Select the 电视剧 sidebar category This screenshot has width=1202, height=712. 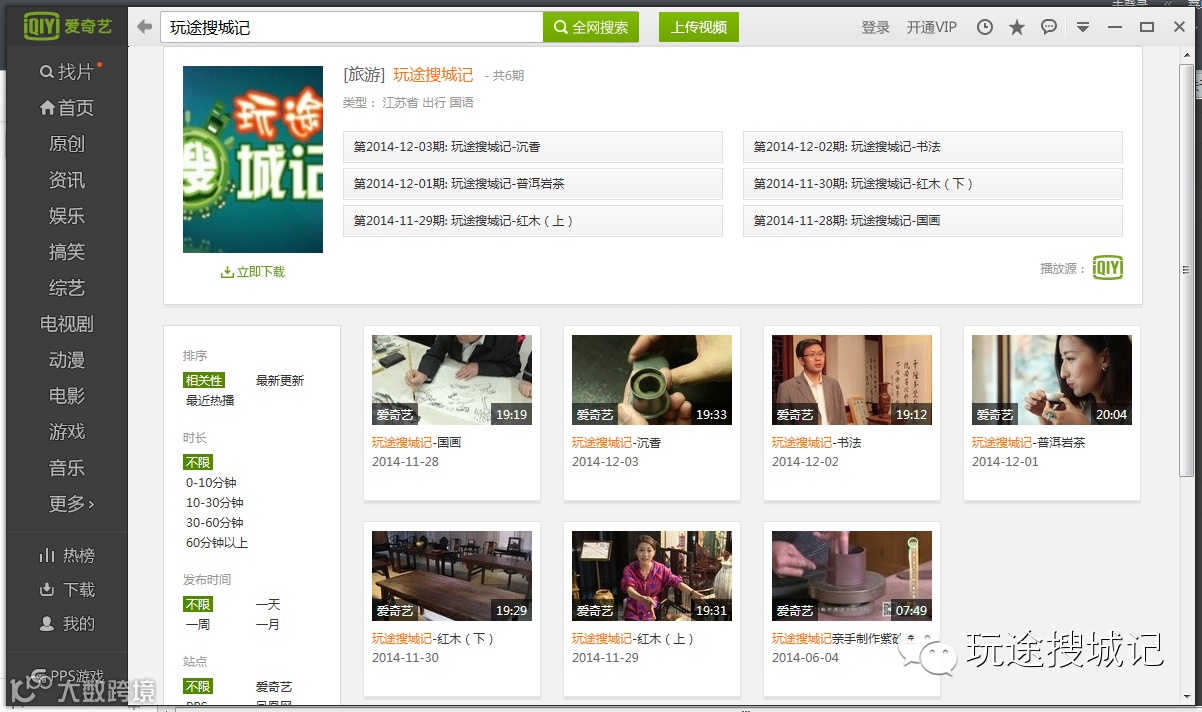[x=67, y=324]
